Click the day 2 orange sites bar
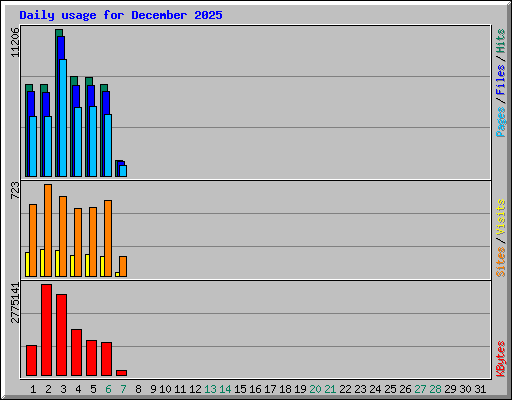512x400 pixels. click(x=48, y=230)
